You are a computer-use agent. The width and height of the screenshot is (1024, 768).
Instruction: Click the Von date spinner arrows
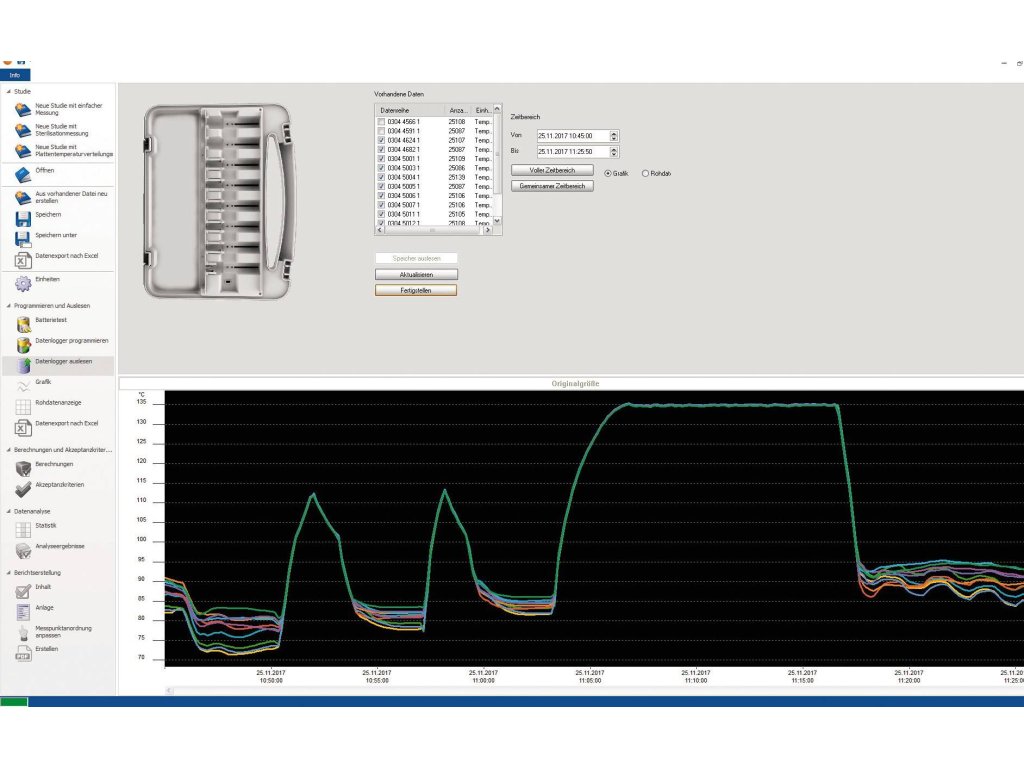pos(614,136)
